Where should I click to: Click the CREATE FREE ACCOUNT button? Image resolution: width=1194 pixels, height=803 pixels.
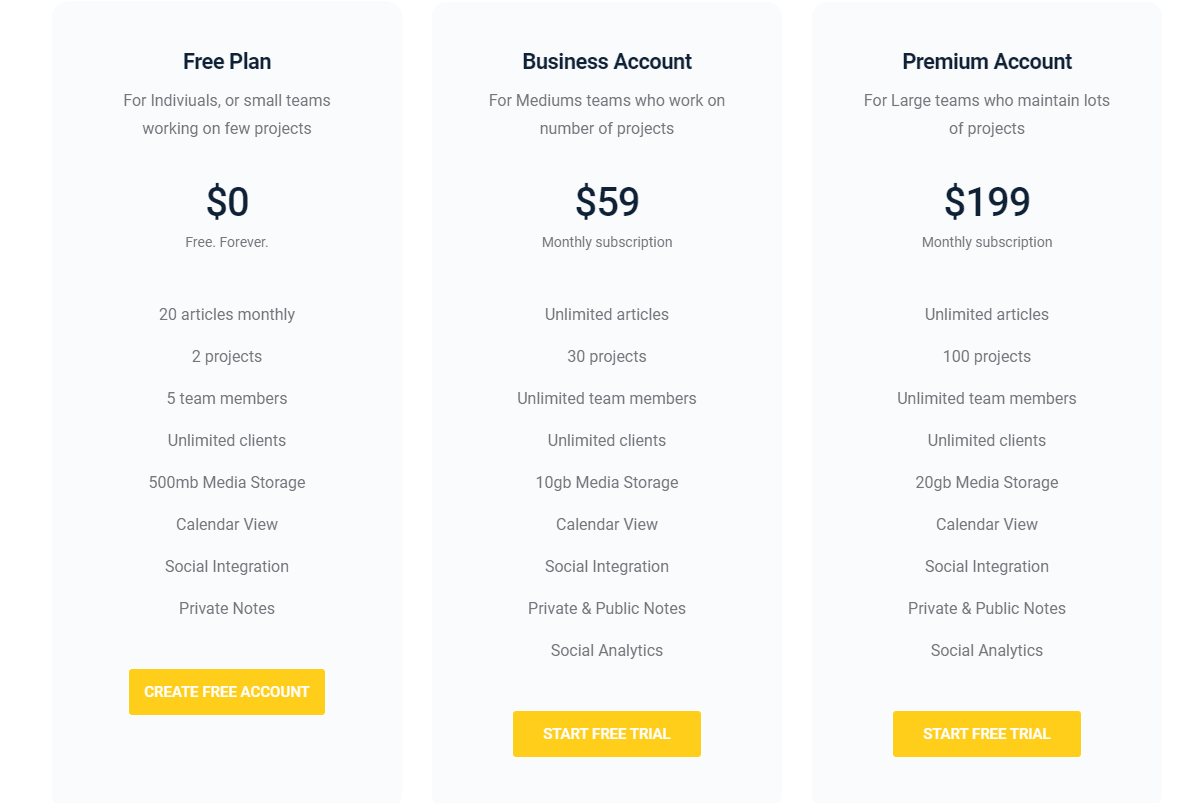pos(227,692)
